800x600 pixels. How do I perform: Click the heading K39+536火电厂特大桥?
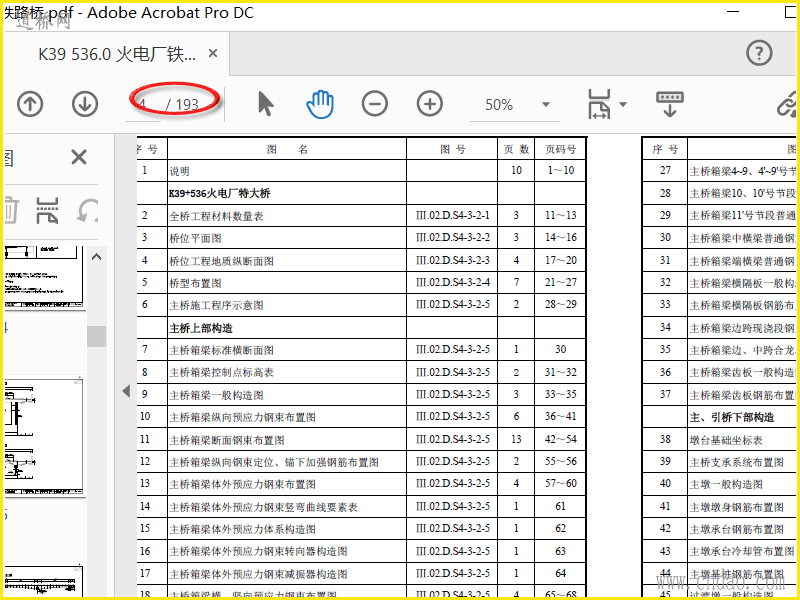pyautogui.click(x=220, y=193)
